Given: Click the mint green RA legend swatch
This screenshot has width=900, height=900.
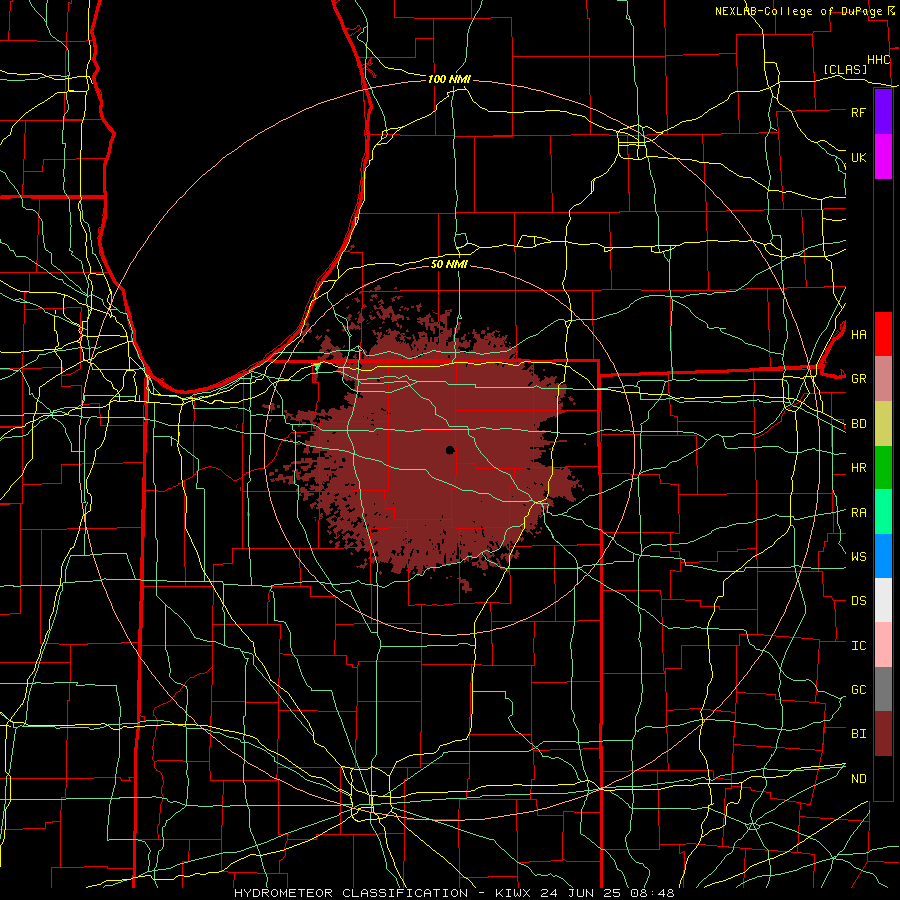Looking at the screenshot, I should [883, 512].
